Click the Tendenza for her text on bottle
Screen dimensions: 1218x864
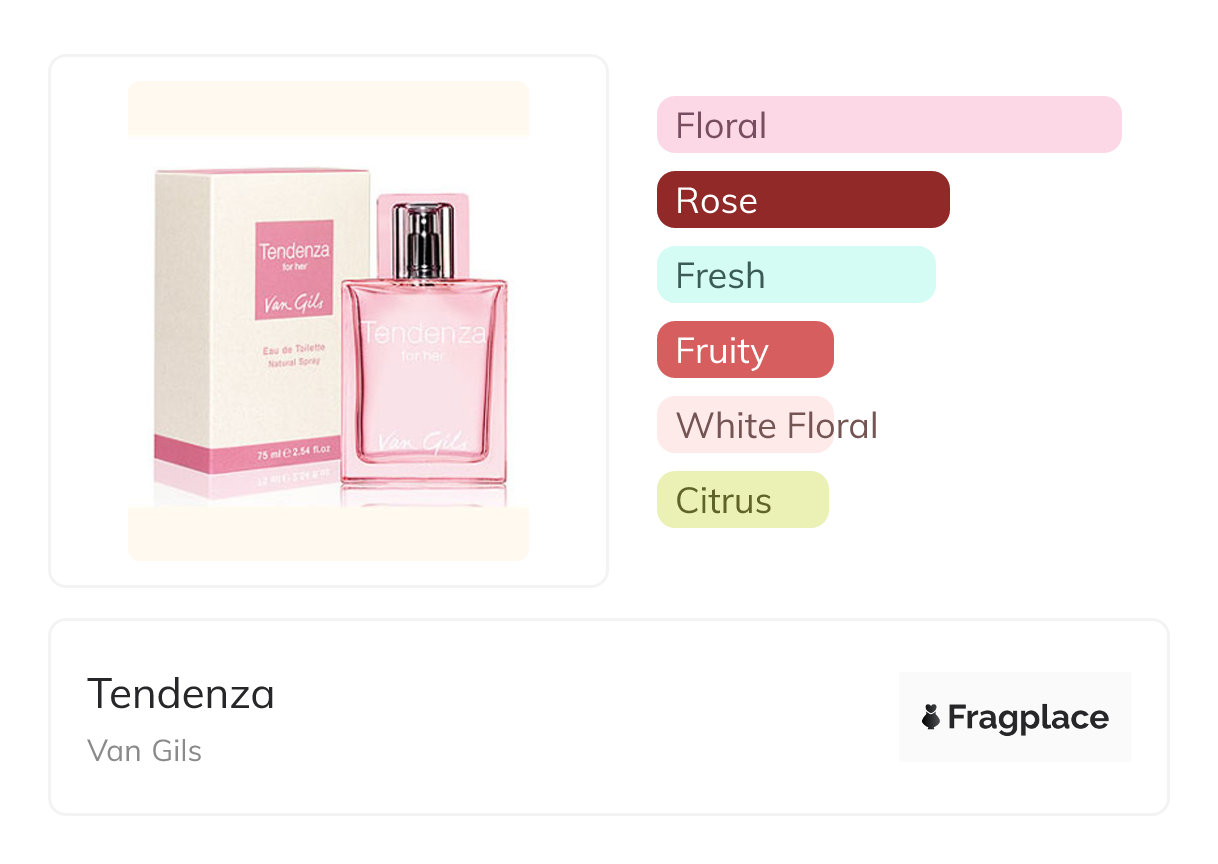click(x=424, y=340)
